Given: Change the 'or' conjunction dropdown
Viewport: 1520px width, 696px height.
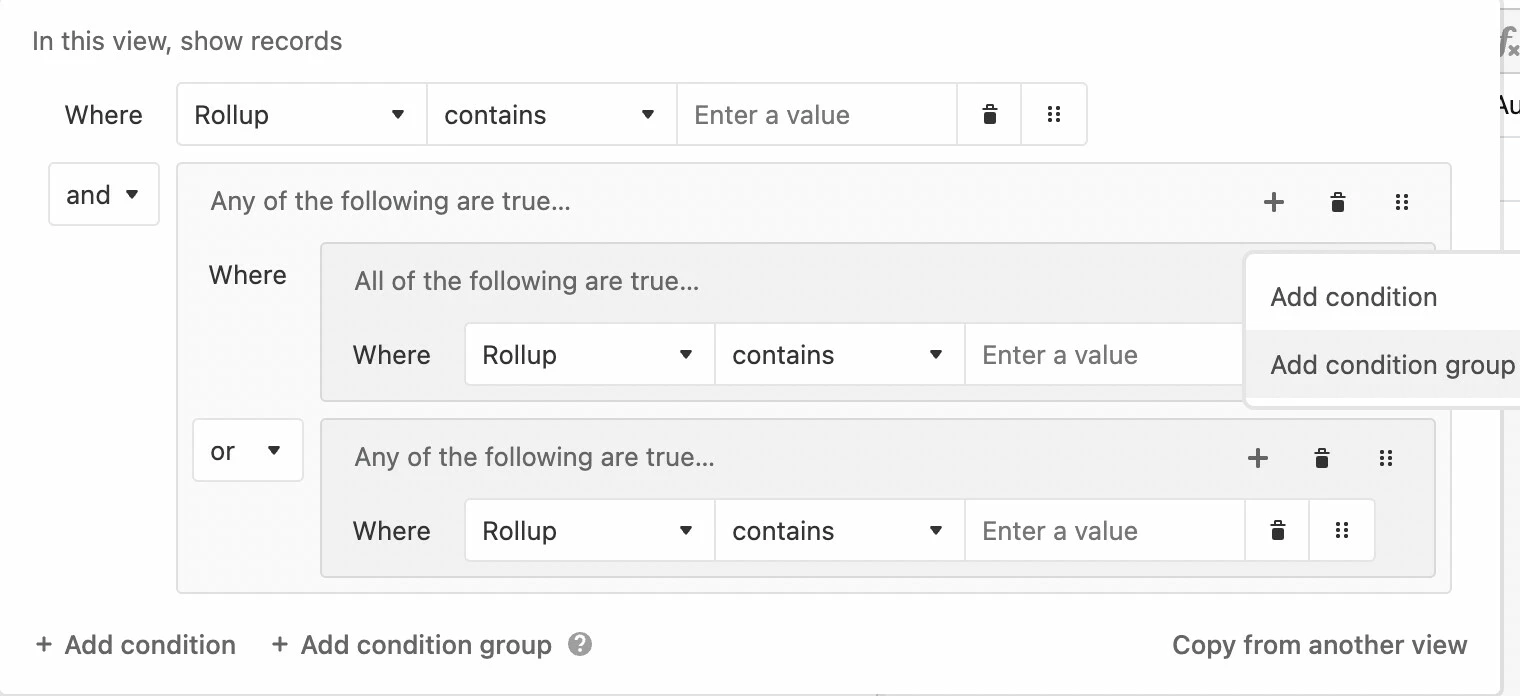Looking at the screenshot, I should (248, 450).
